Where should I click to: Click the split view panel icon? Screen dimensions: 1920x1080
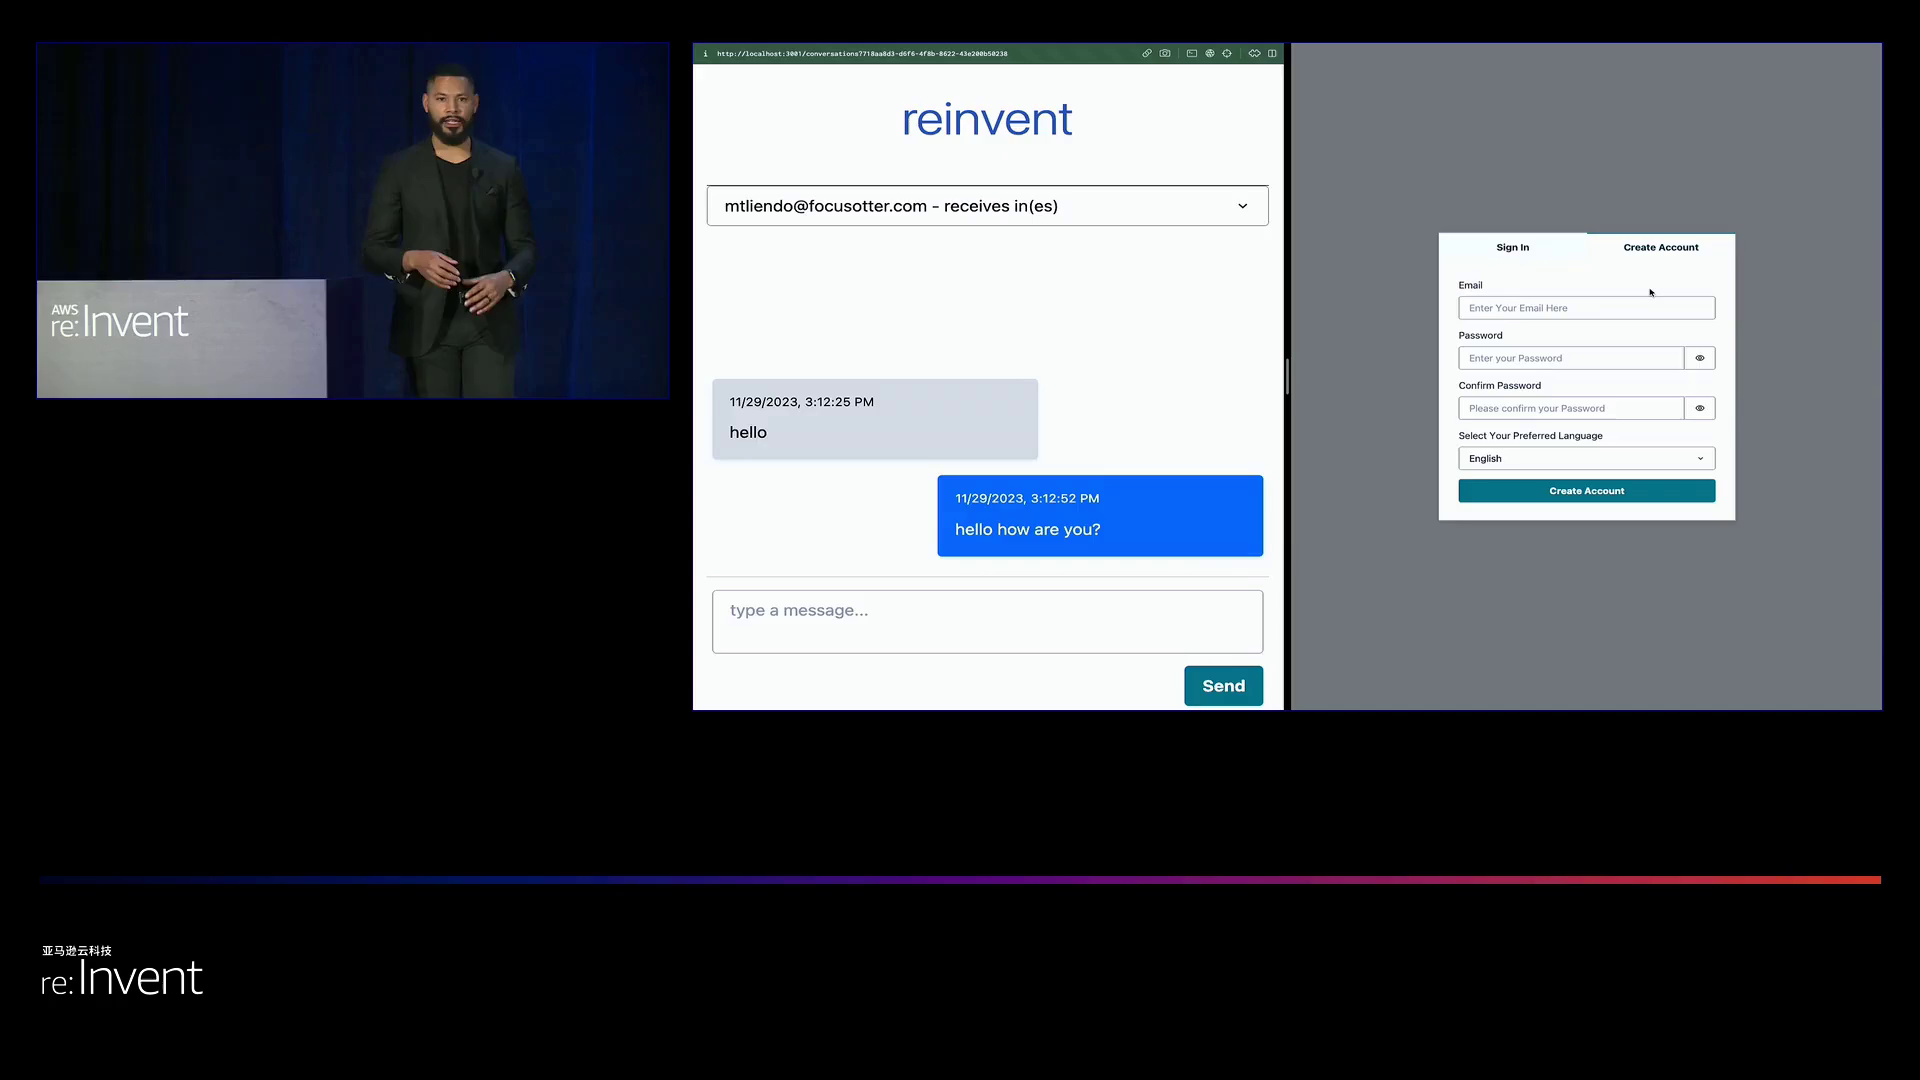pyautogui.click(x=1272, y=54)
